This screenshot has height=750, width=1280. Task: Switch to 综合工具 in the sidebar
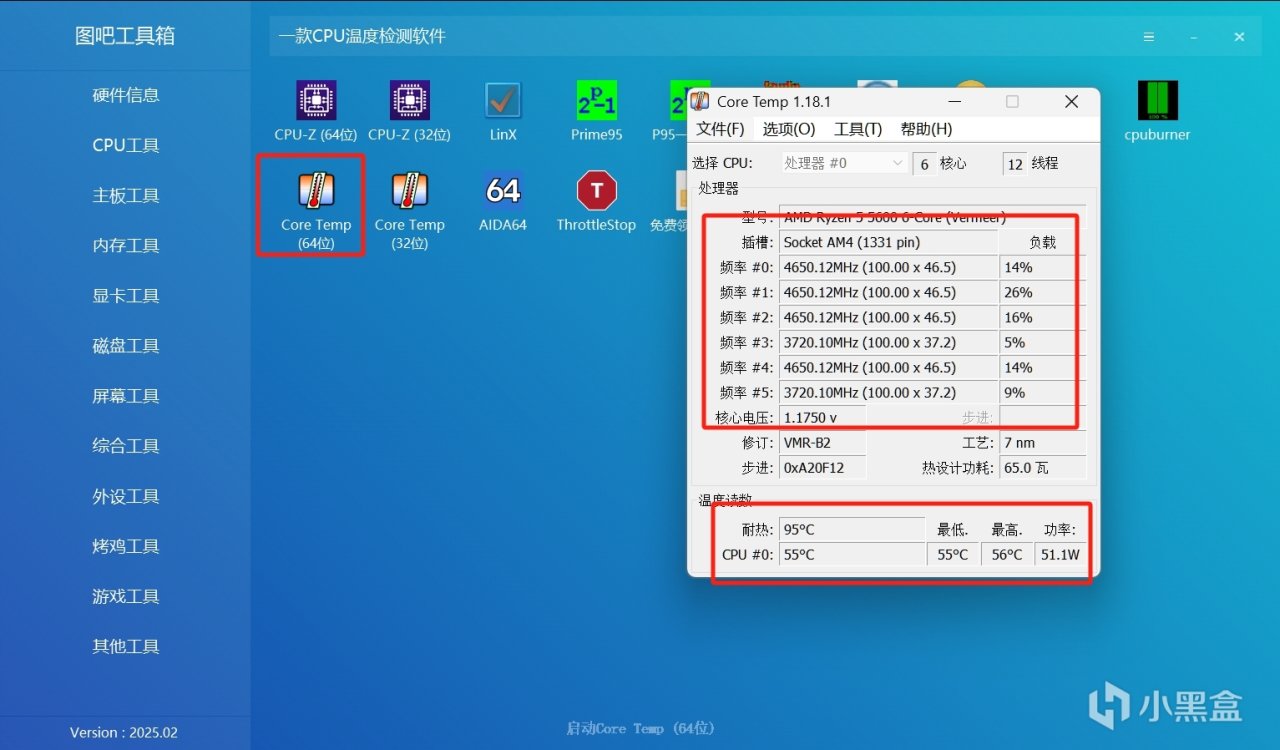125,446
